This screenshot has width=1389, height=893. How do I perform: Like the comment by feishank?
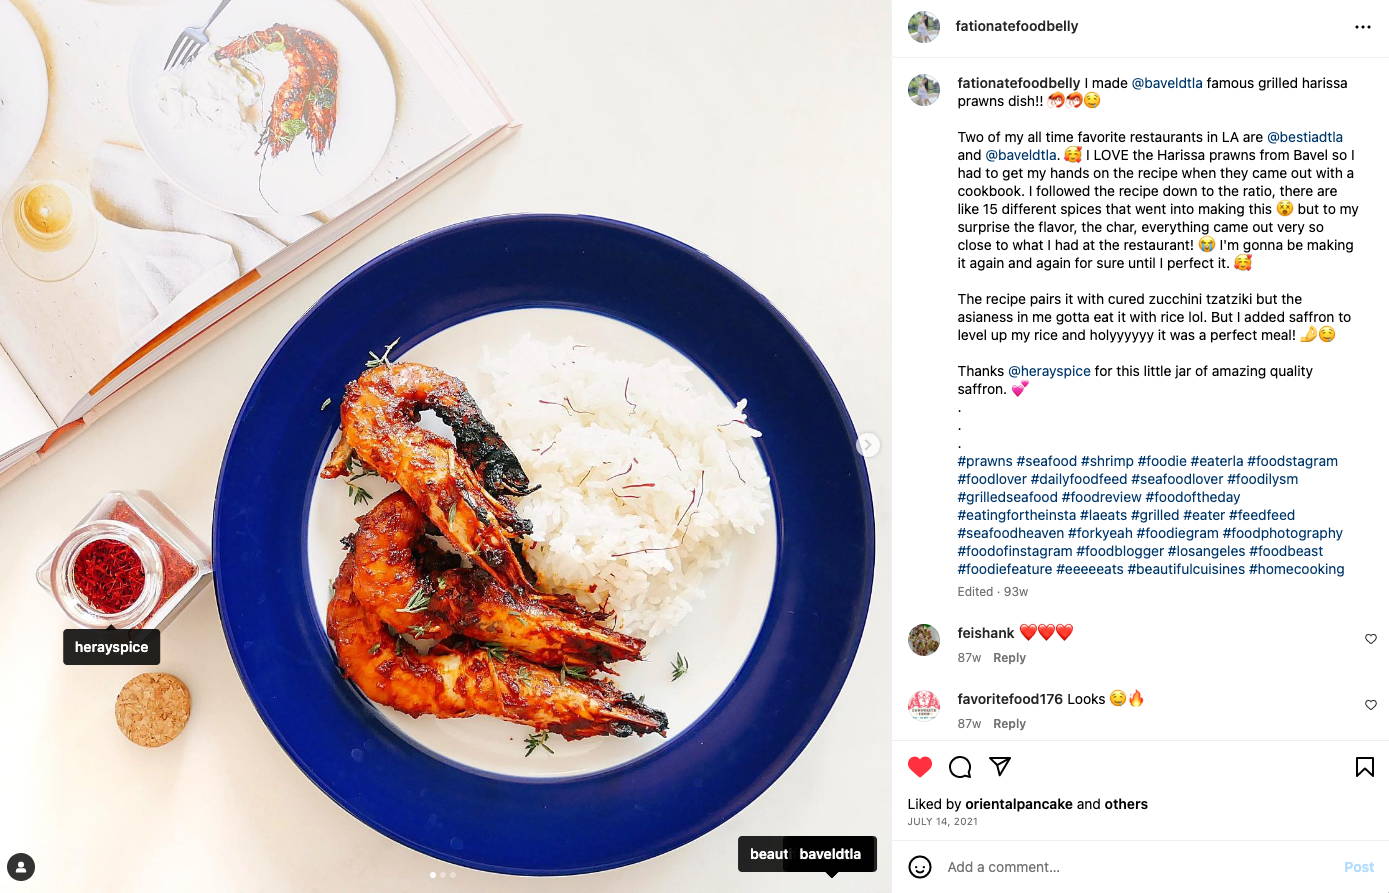click(1371, 639)
